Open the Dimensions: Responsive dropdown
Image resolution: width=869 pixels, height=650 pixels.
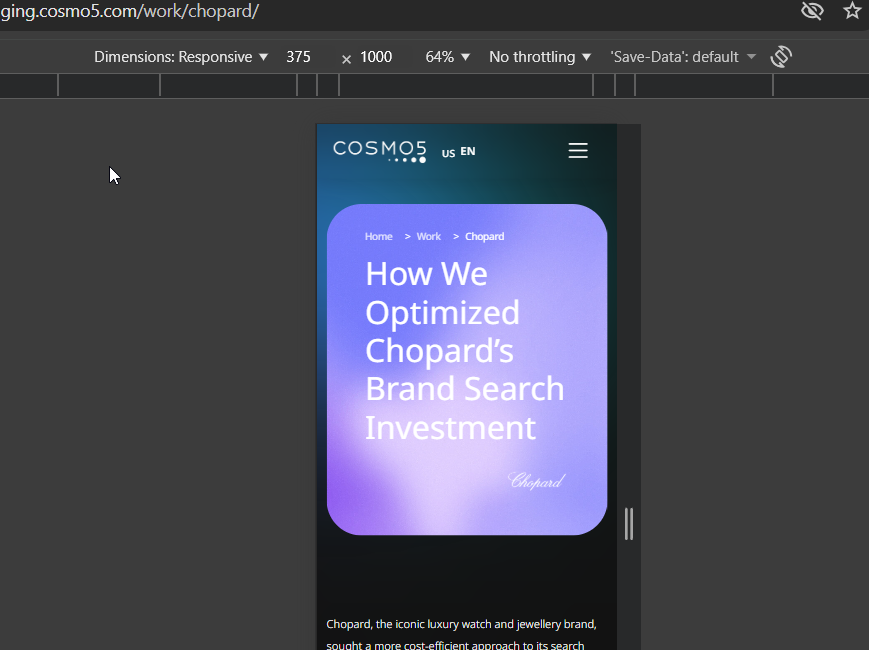coord(181,57)
